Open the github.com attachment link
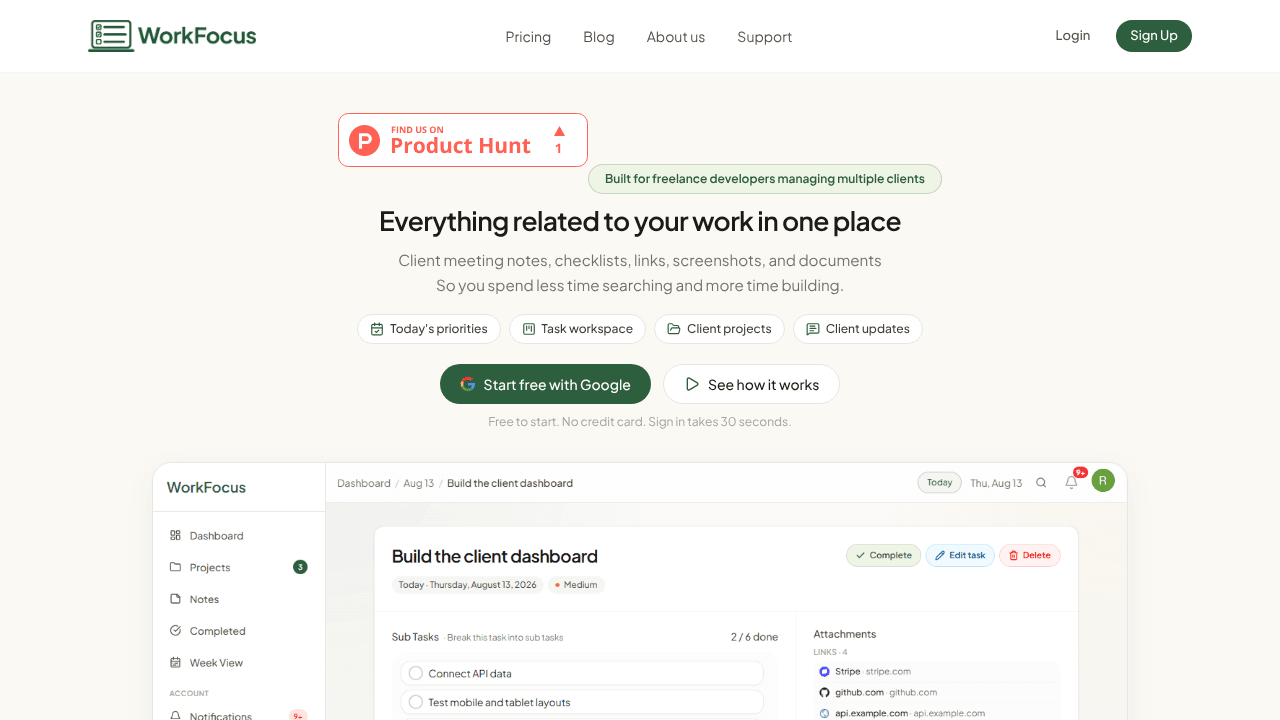This screenshot has width=1280, height=720. click(x=936, y=692)
